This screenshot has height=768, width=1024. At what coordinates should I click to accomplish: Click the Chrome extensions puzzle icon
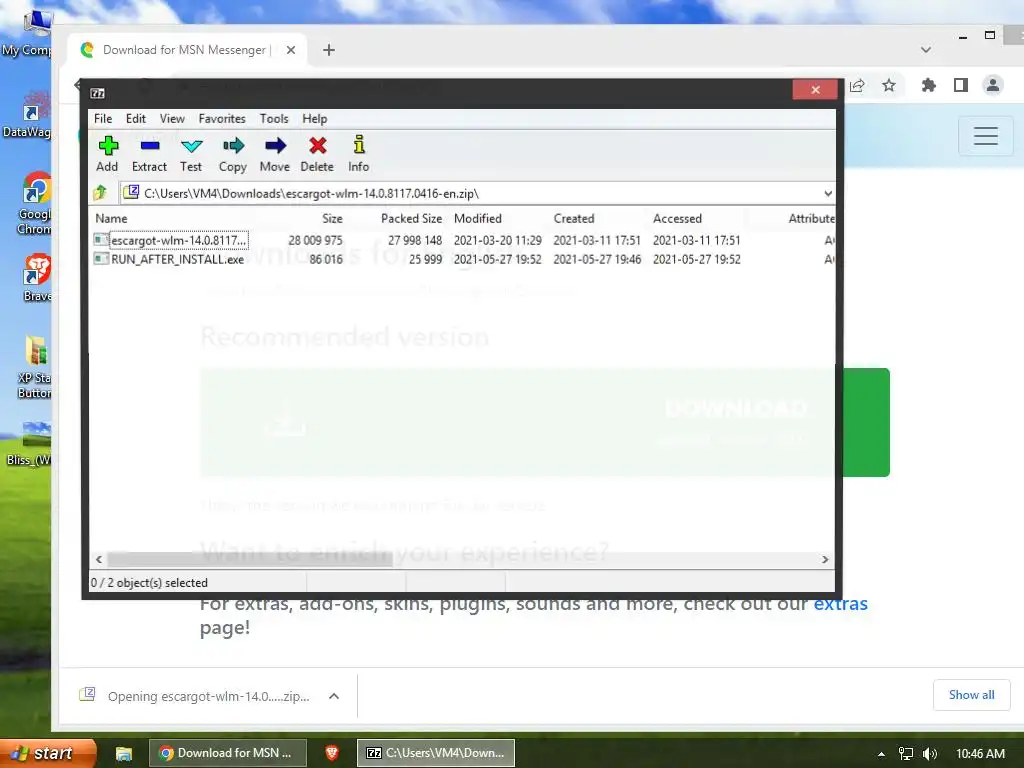pos(928,85)
